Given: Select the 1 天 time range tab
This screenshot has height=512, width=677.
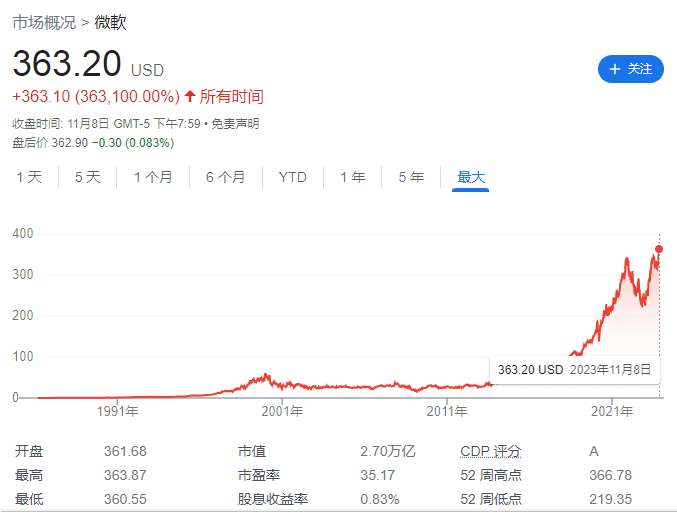Looking at the screenshot, I should coord(29,177).
